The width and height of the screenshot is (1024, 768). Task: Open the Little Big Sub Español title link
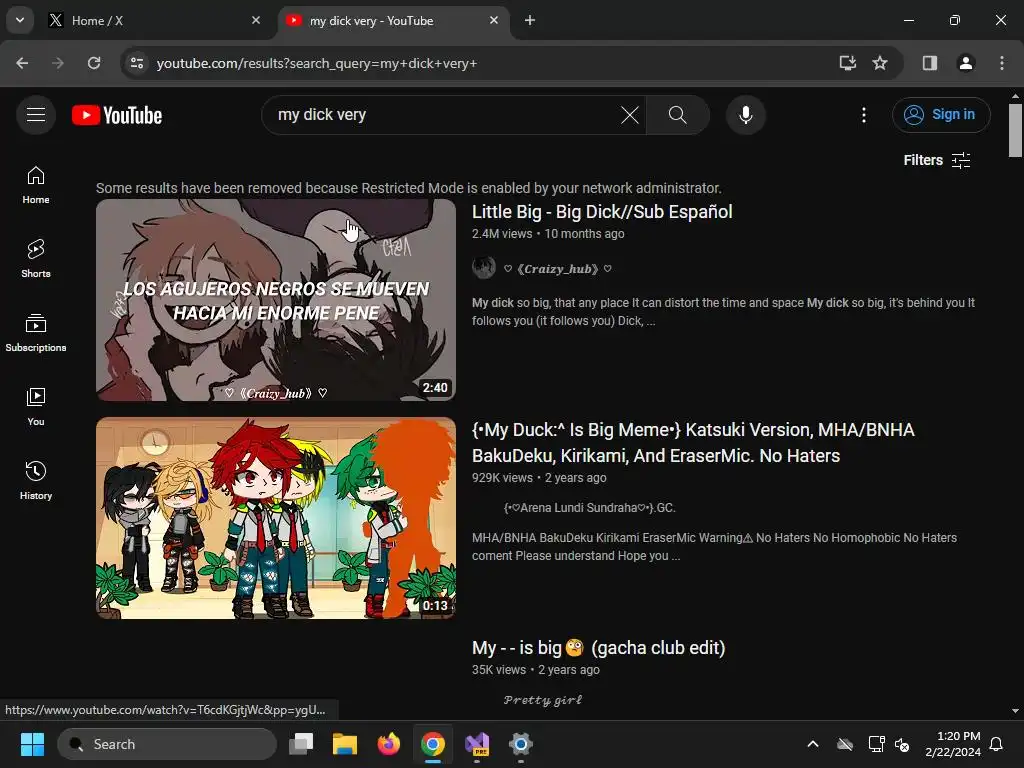tap(602, 212)
